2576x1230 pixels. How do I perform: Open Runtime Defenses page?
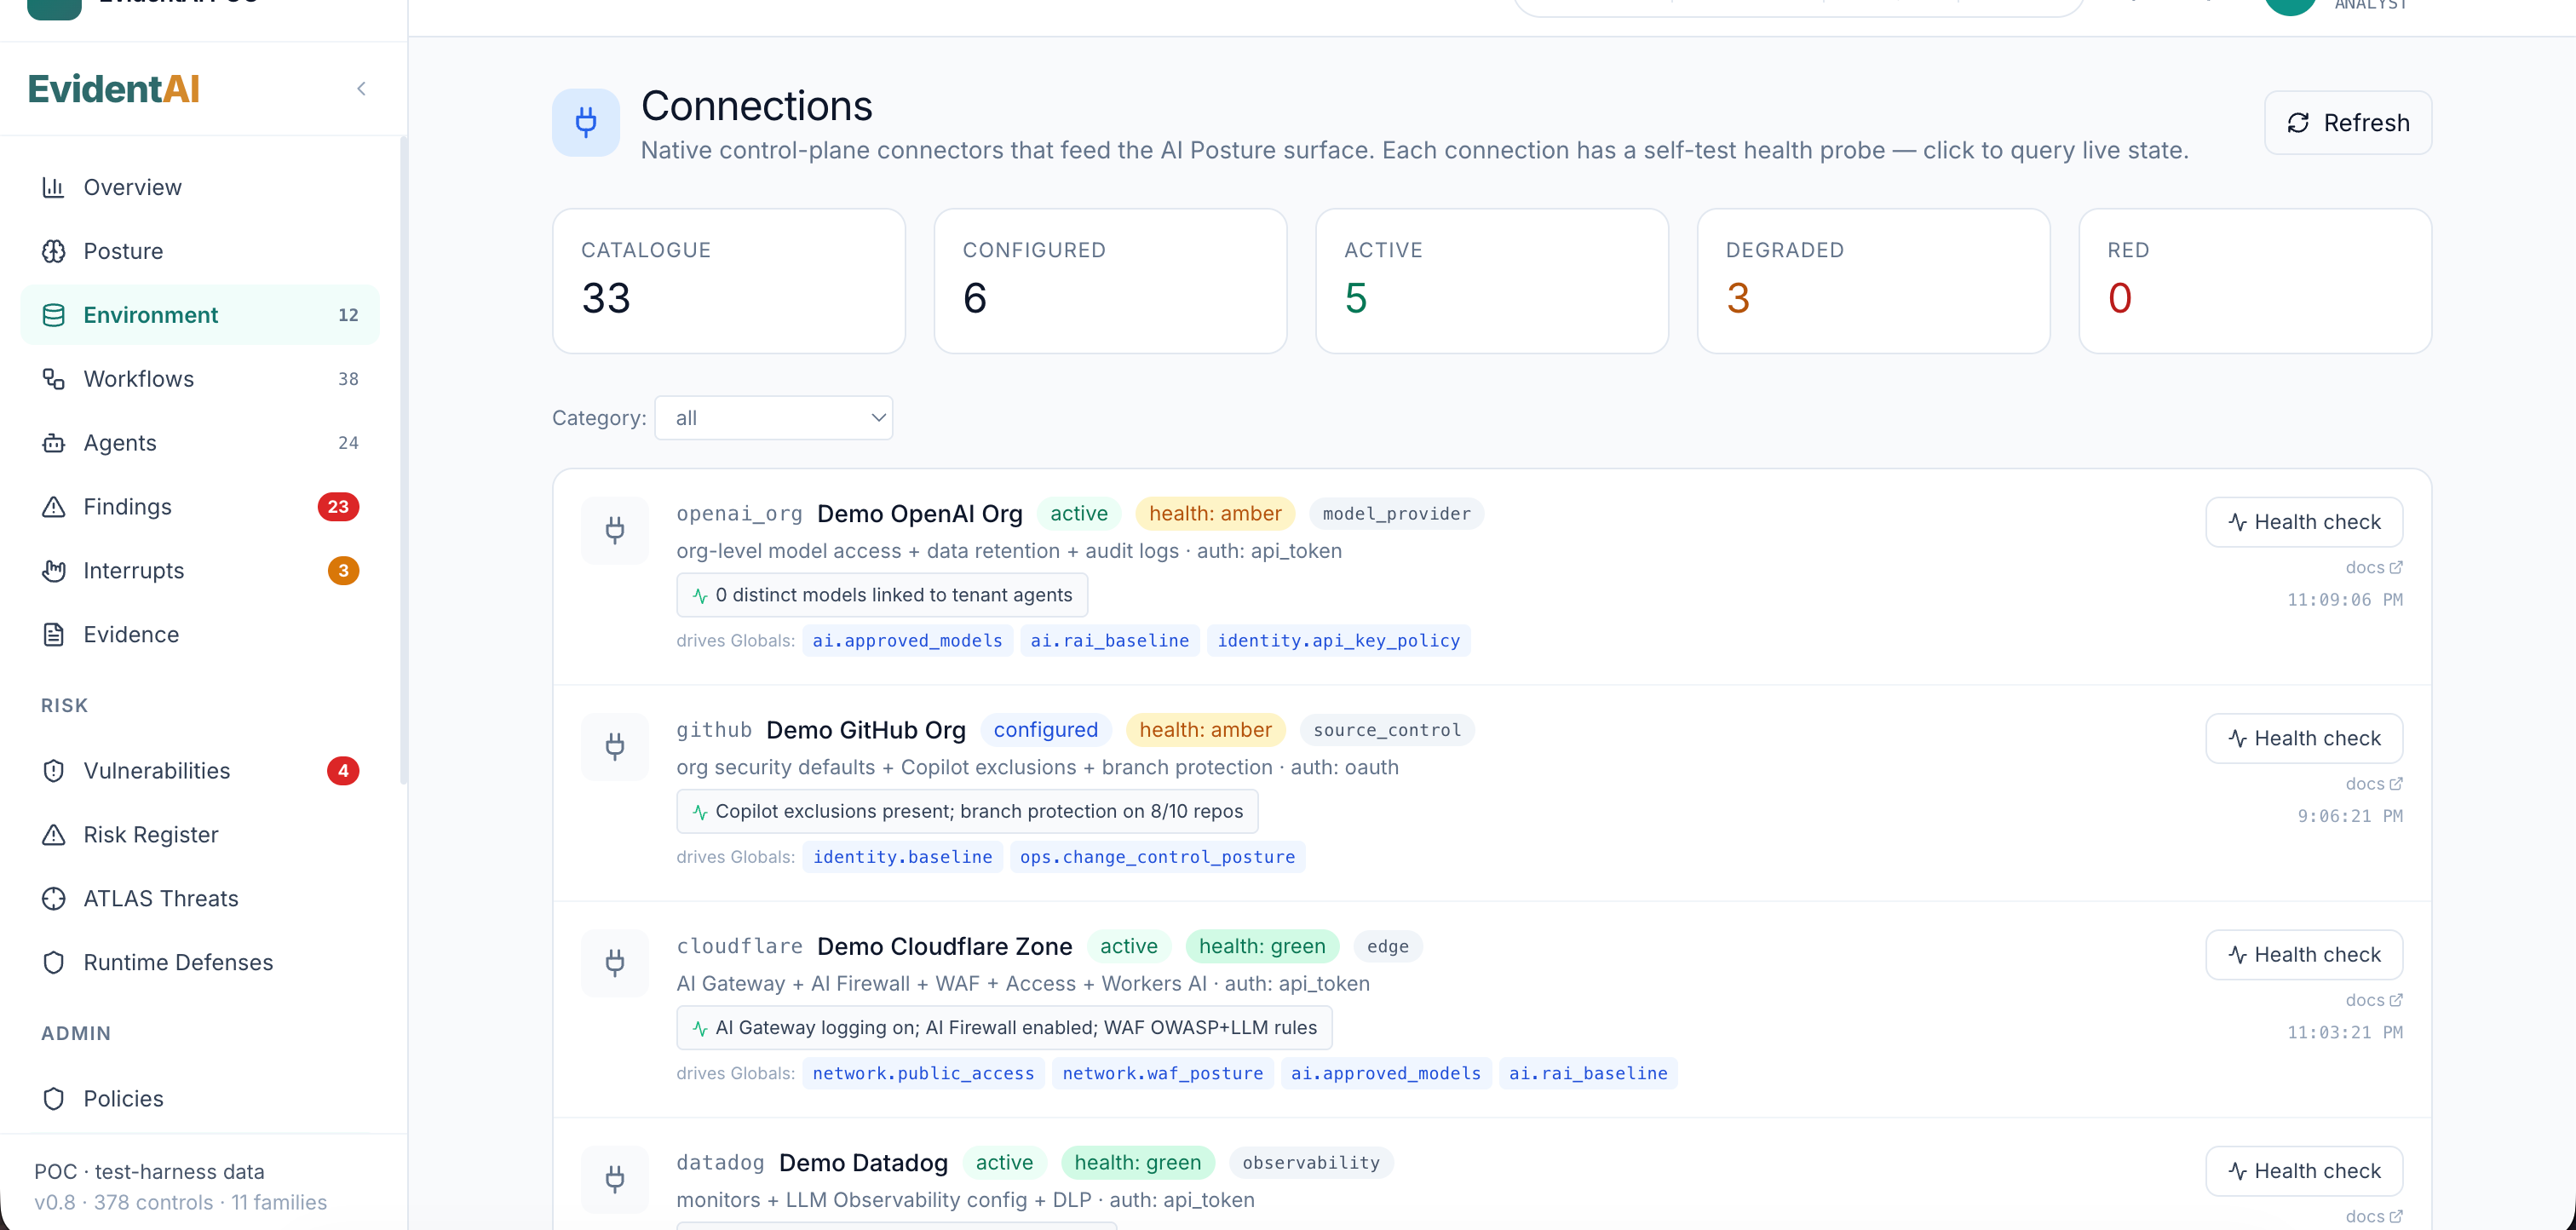(x=200, y=963)
